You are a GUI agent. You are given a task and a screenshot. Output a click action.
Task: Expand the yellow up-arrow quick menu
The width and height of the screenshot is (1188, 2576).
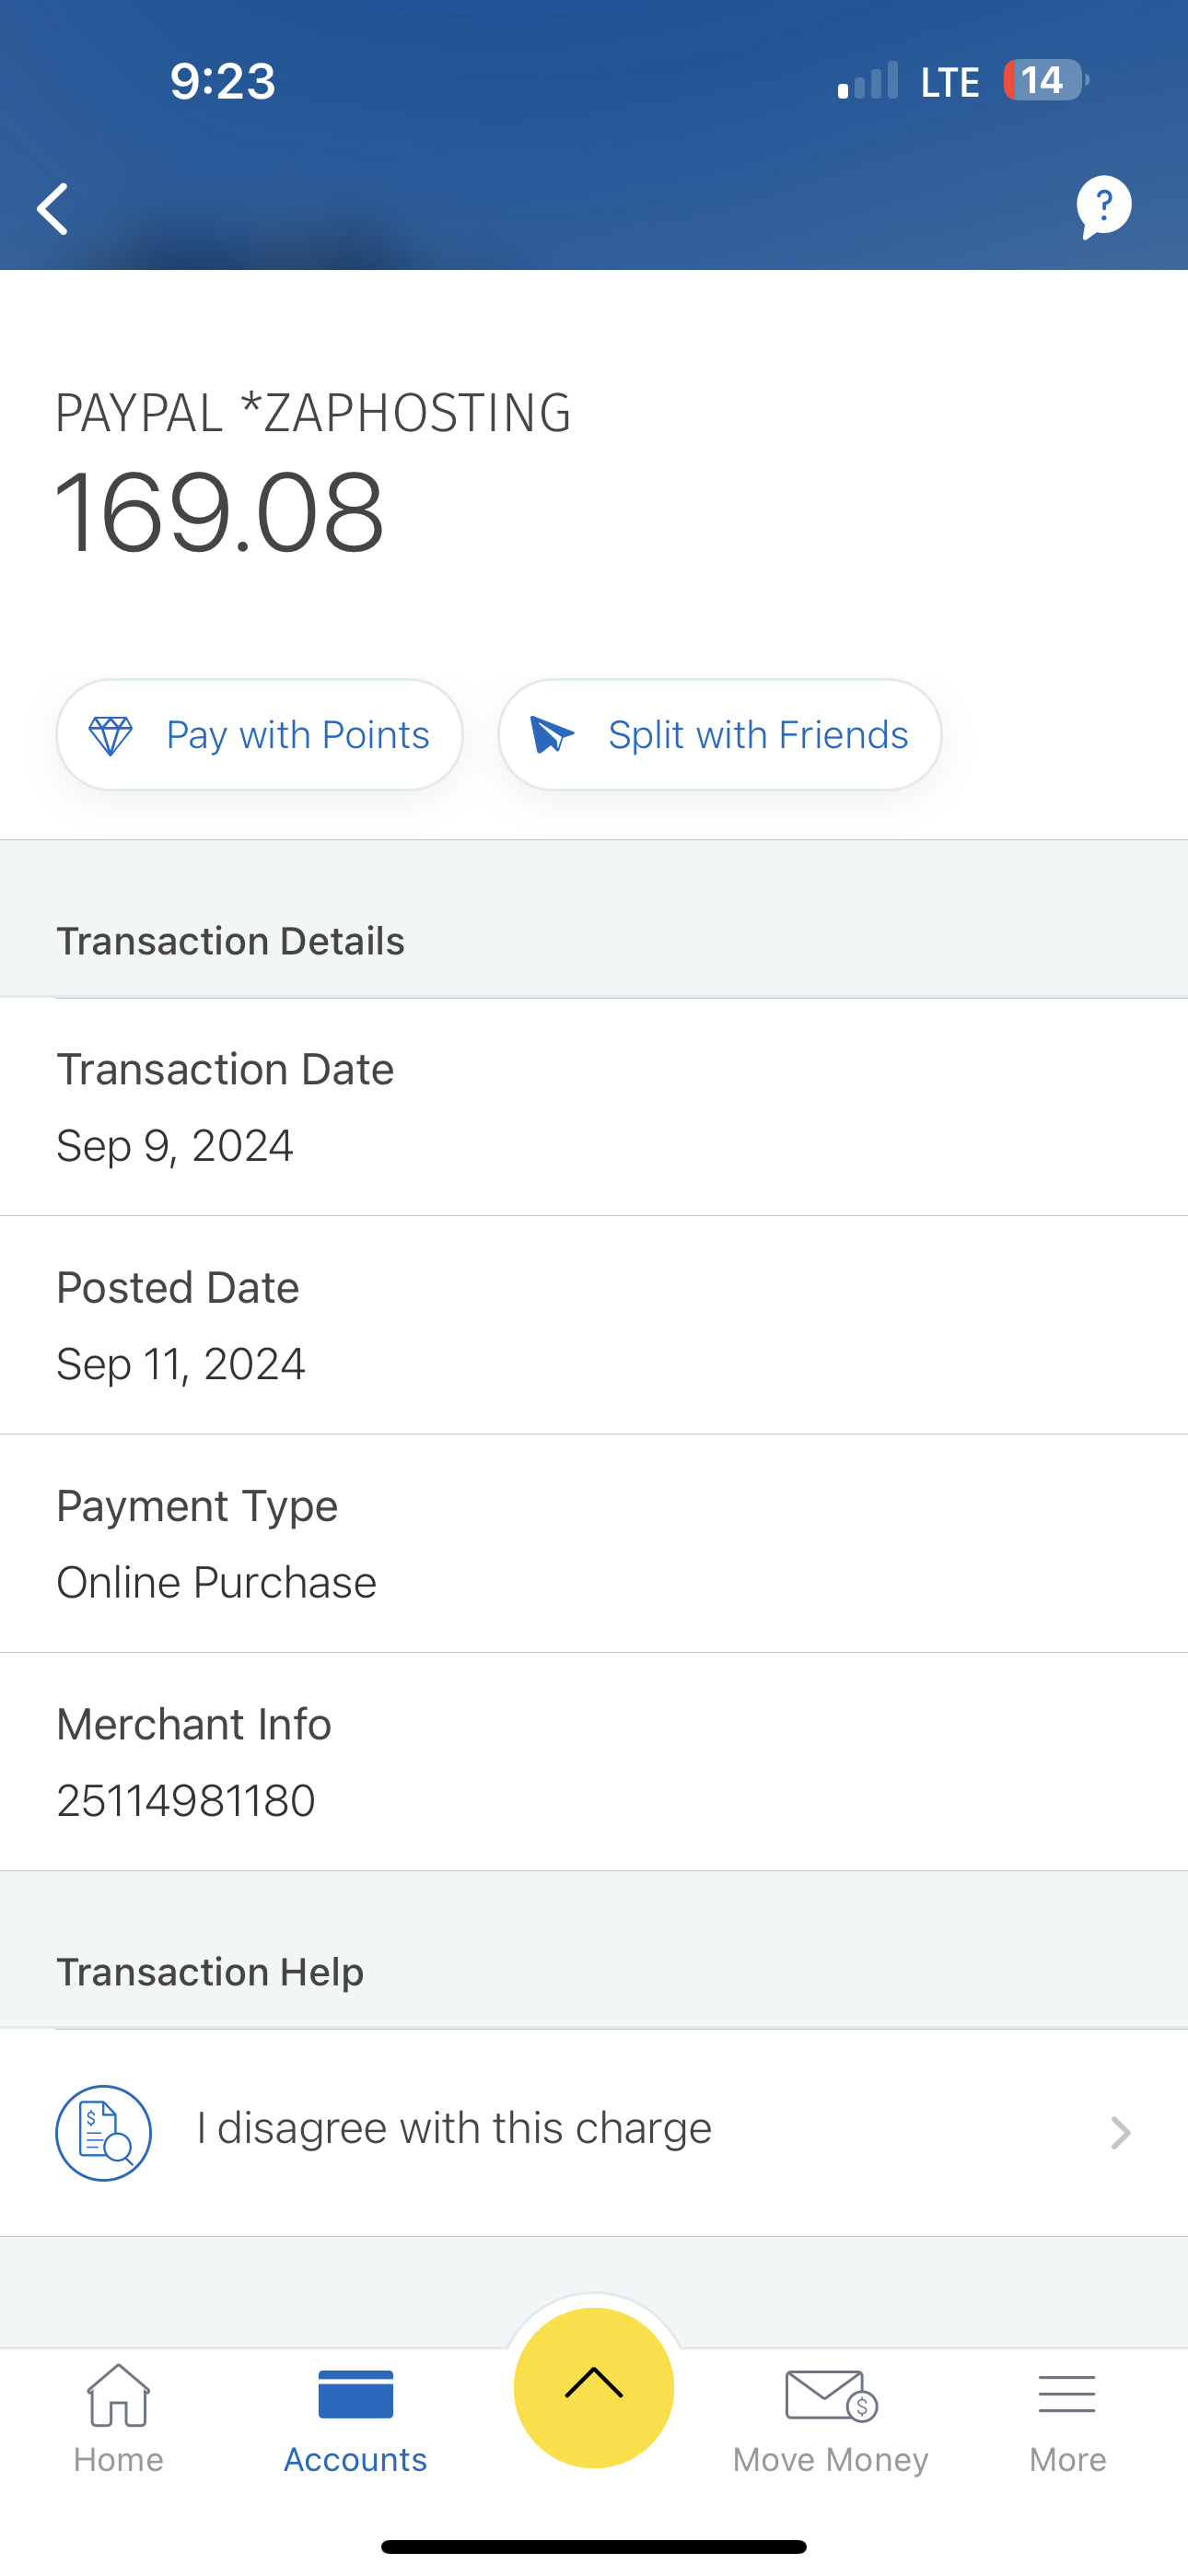[x=594, y=2387]
